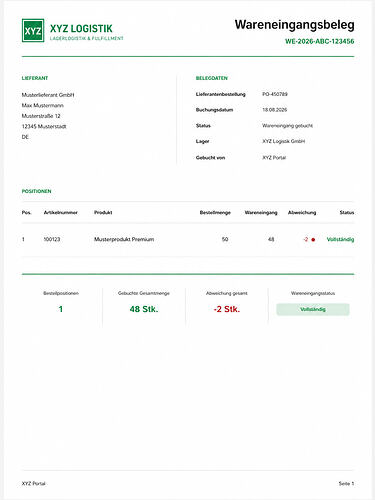Click the LIEFERANT section heading
The image size is (375, 500).
(35, 78)
